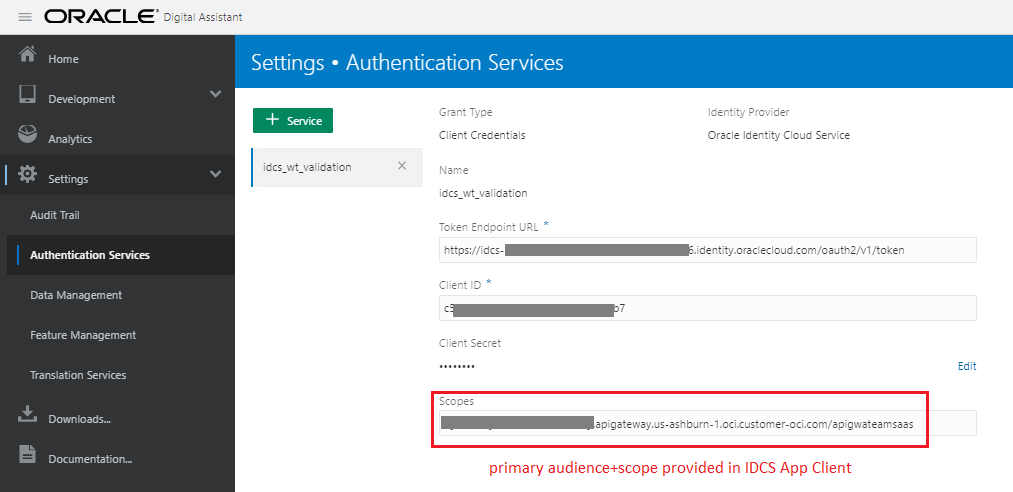The height and width of the screenshot is (492, 1013).
Task: Click Edit link for Client Secret
Action: click(x=966, y=366)
